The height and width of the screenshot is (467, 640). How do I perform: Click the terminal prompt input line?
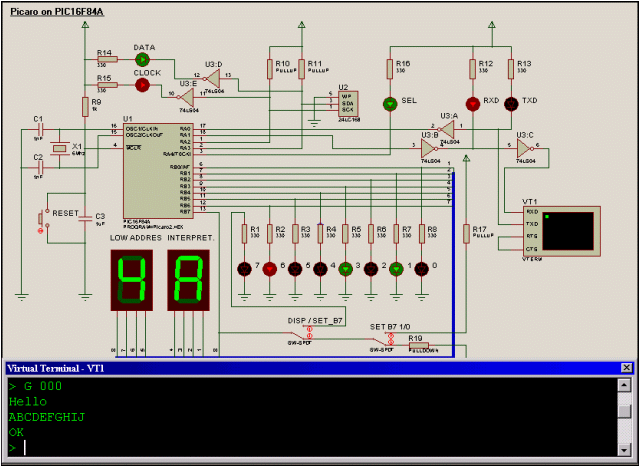pyautogui.click(x=312, y=448)
